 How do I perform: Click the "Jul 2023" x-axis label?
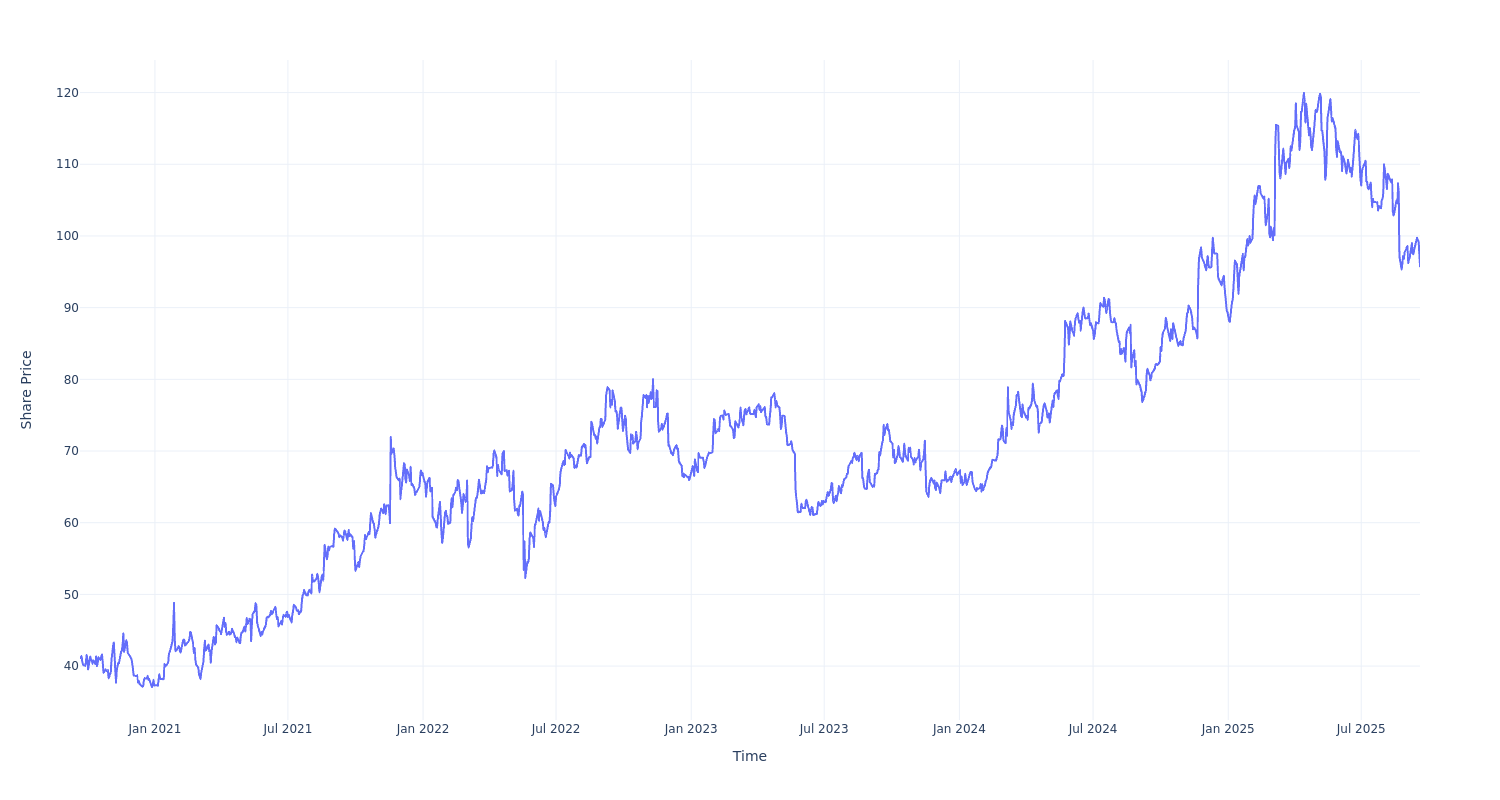click(824, 729)
